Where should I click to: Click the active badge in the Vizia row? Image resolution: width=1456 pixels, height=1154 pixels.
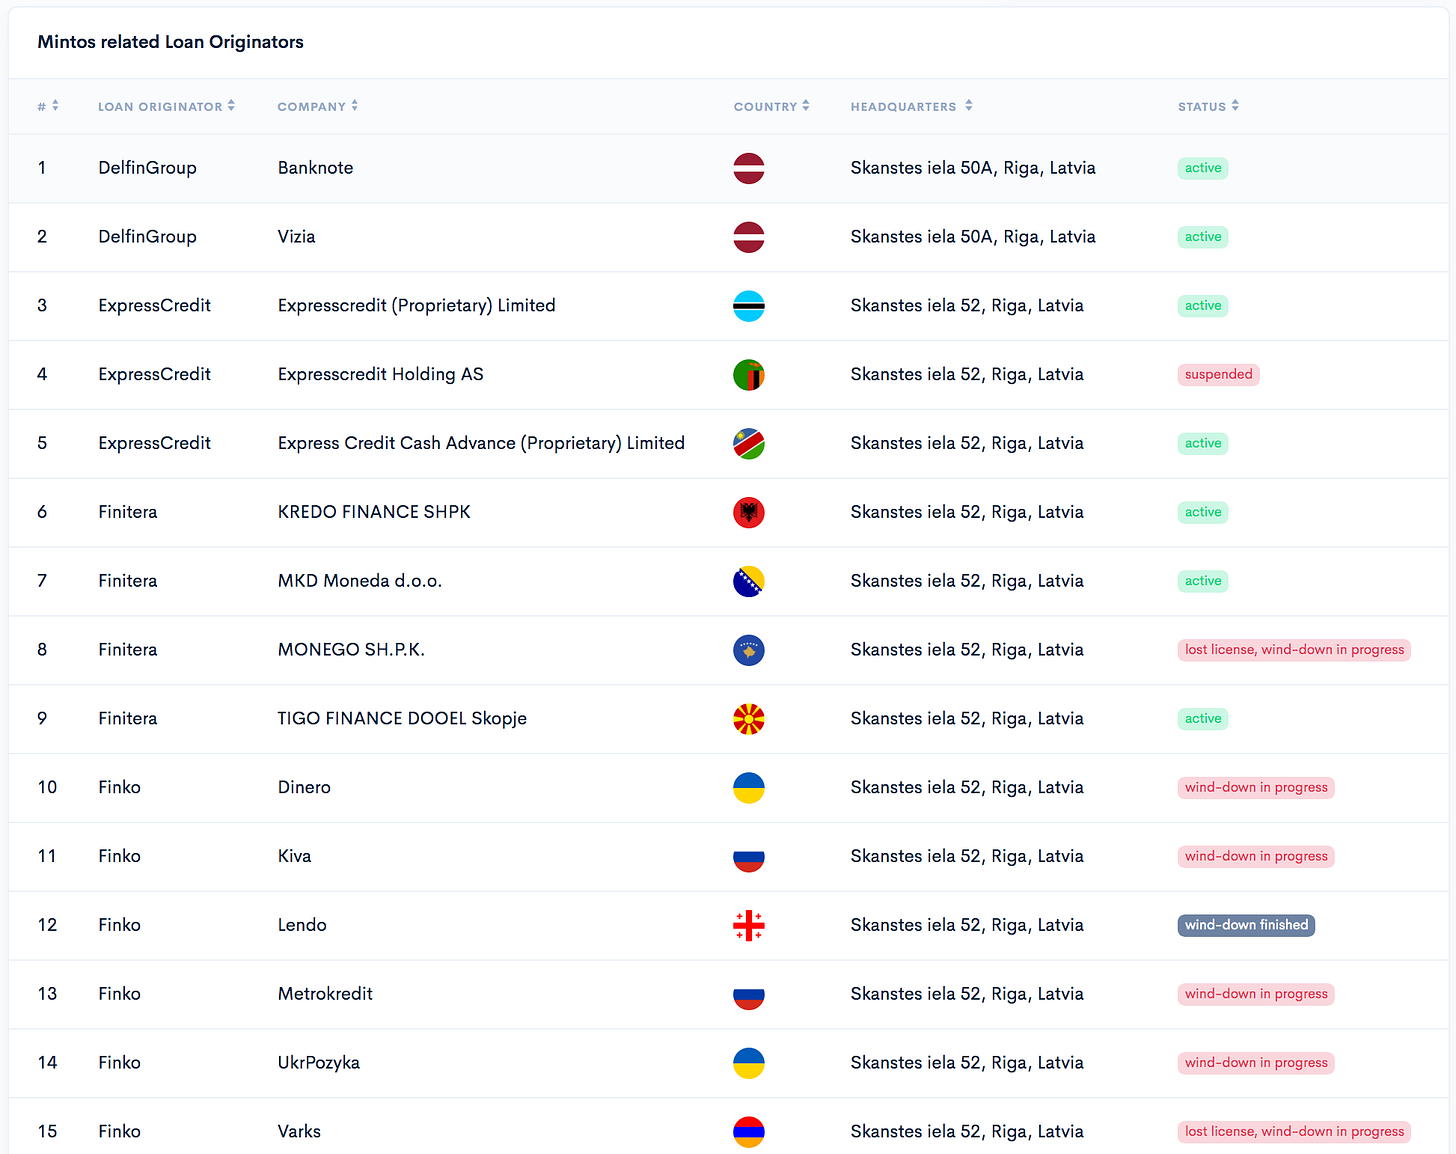pyautogui.click(x=1203, y=237)
